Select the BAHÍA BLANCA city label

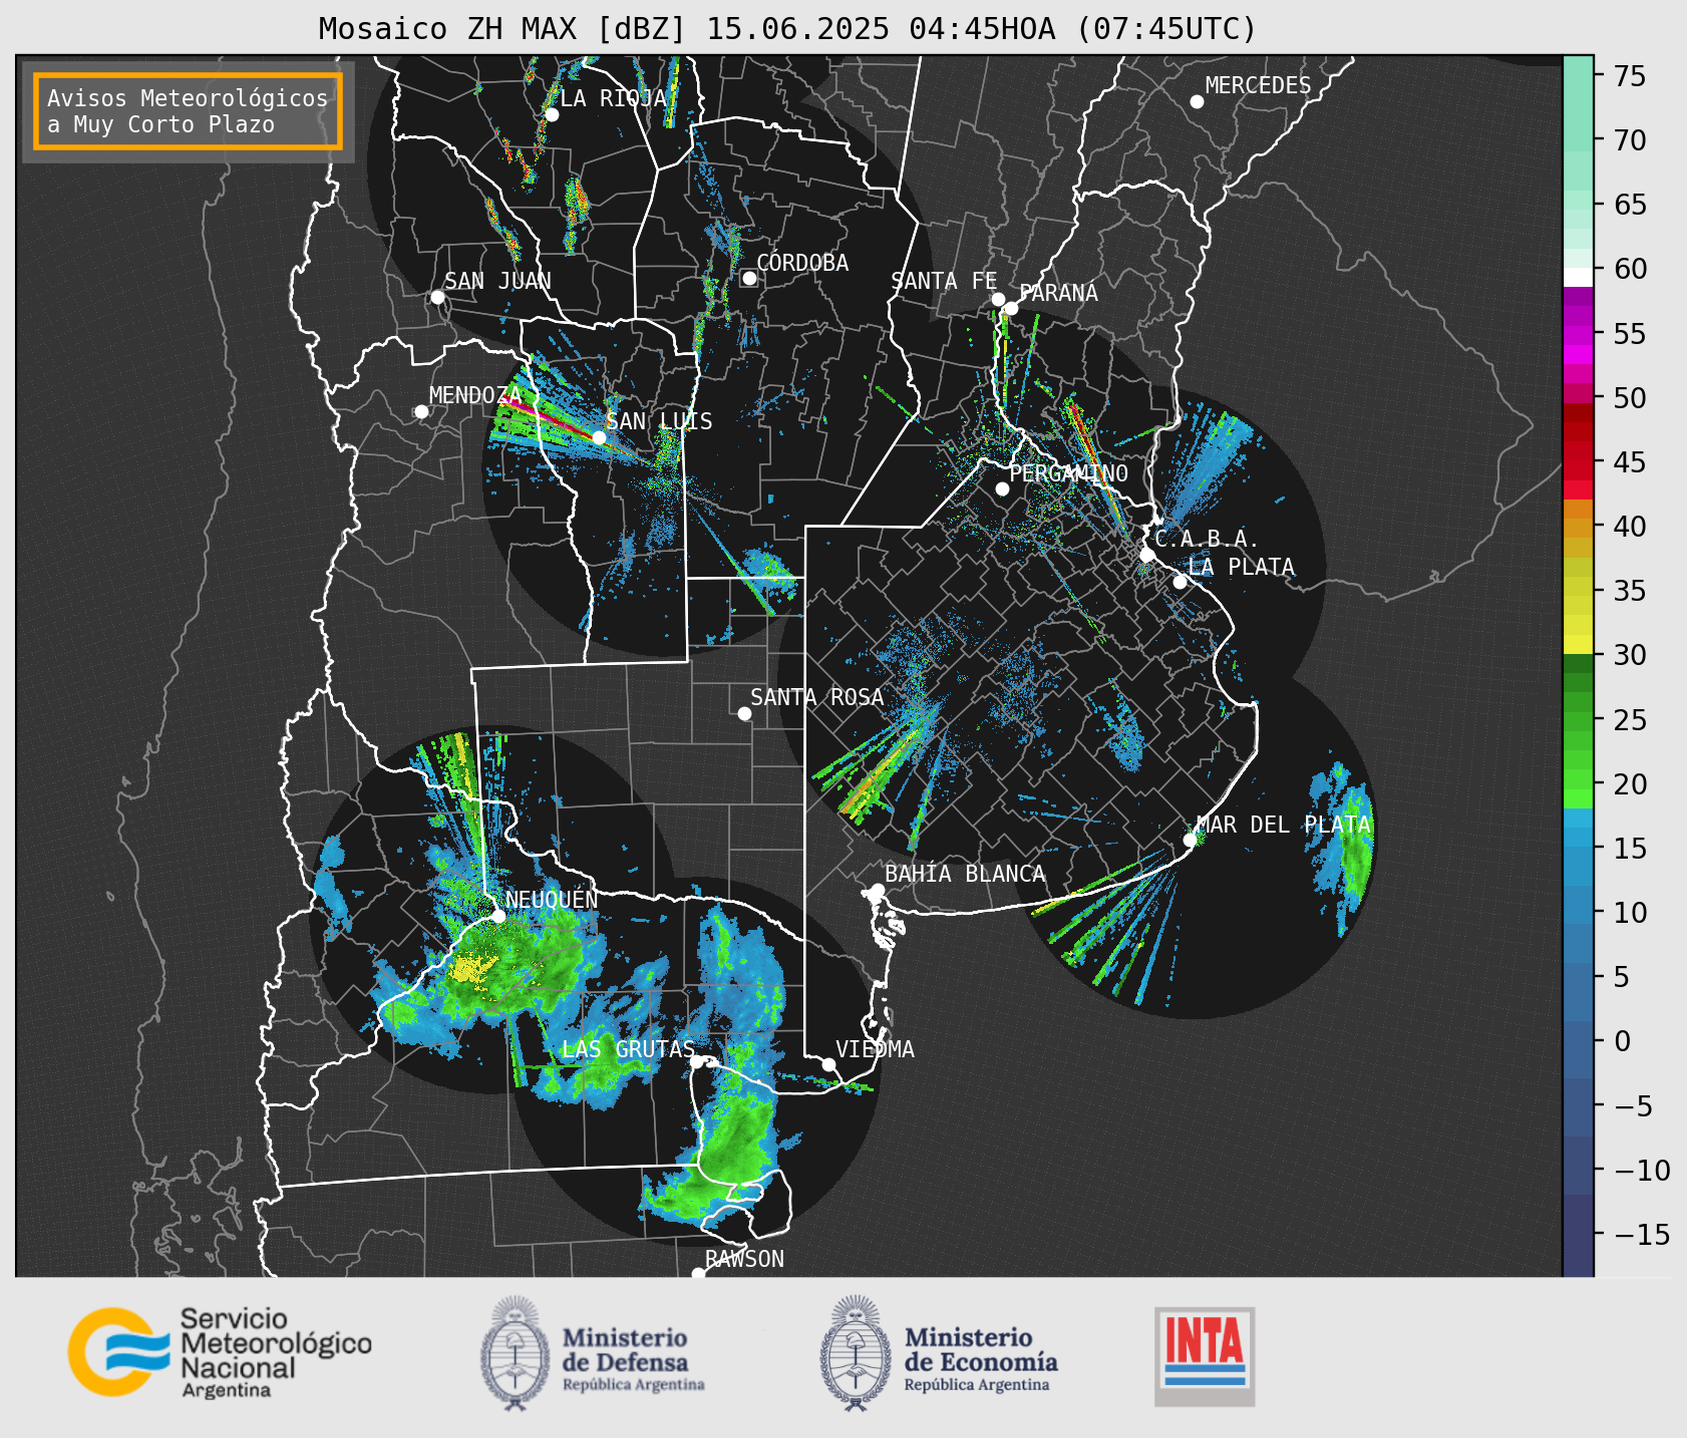pos(965,875)
